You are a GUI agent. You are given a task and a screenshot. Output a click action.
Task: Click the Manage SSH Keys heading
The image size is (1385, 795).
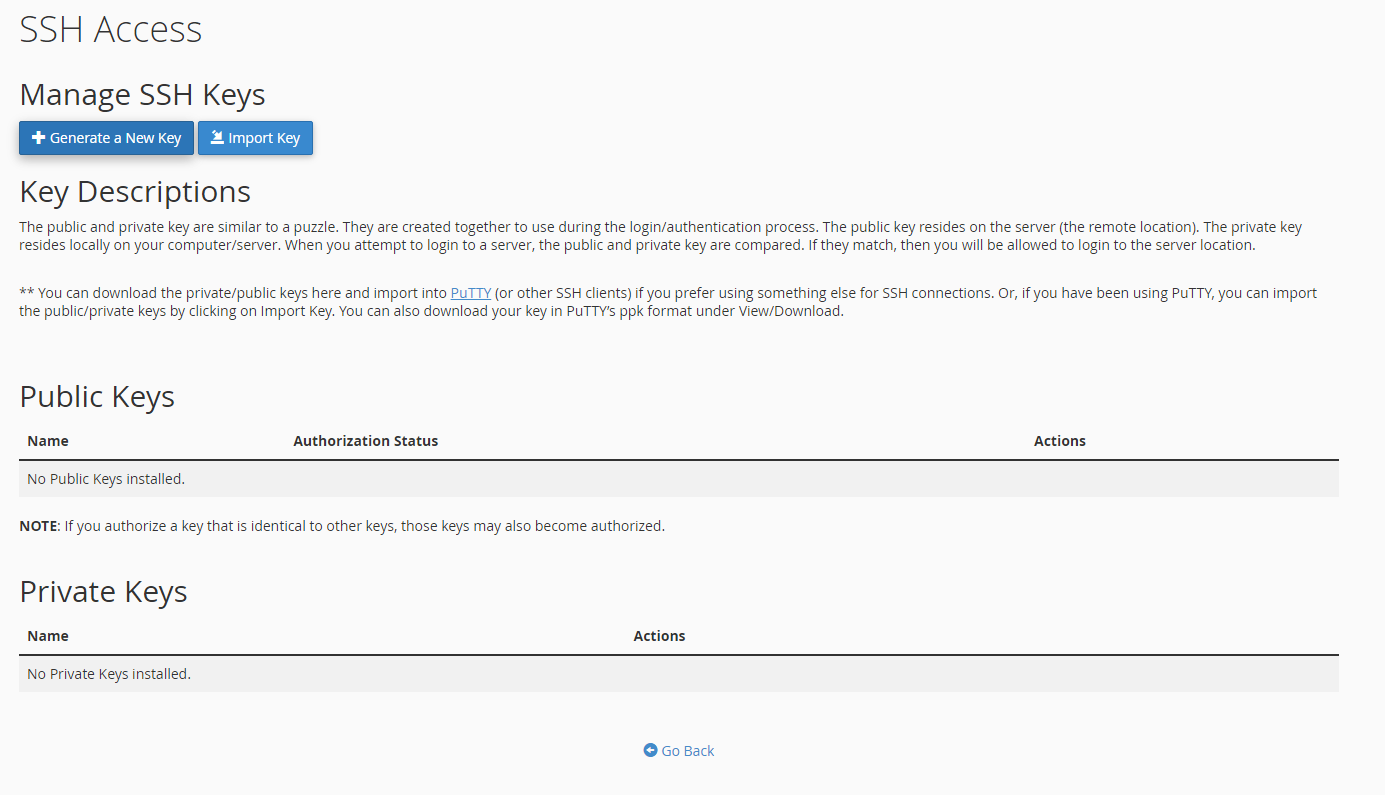(142, 95)
